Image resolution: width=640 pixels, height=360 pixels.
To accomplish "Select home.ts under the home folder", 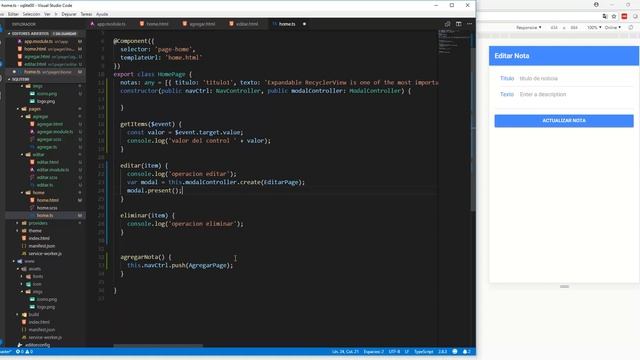I will [45, 216].
